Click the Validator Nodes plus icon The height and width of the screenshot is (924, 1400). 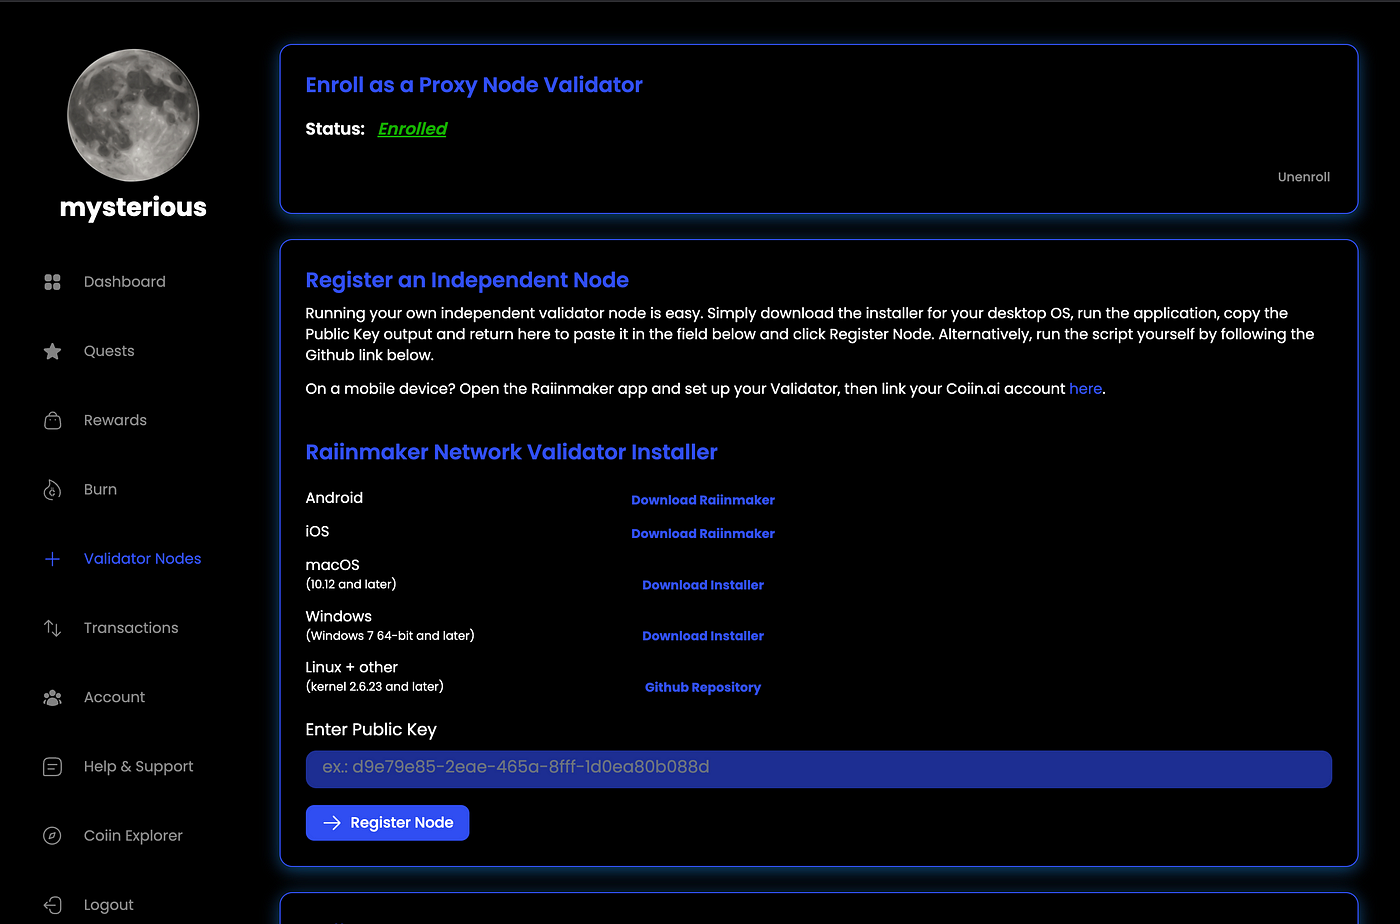pyautogui.click(x=53, y=559)
